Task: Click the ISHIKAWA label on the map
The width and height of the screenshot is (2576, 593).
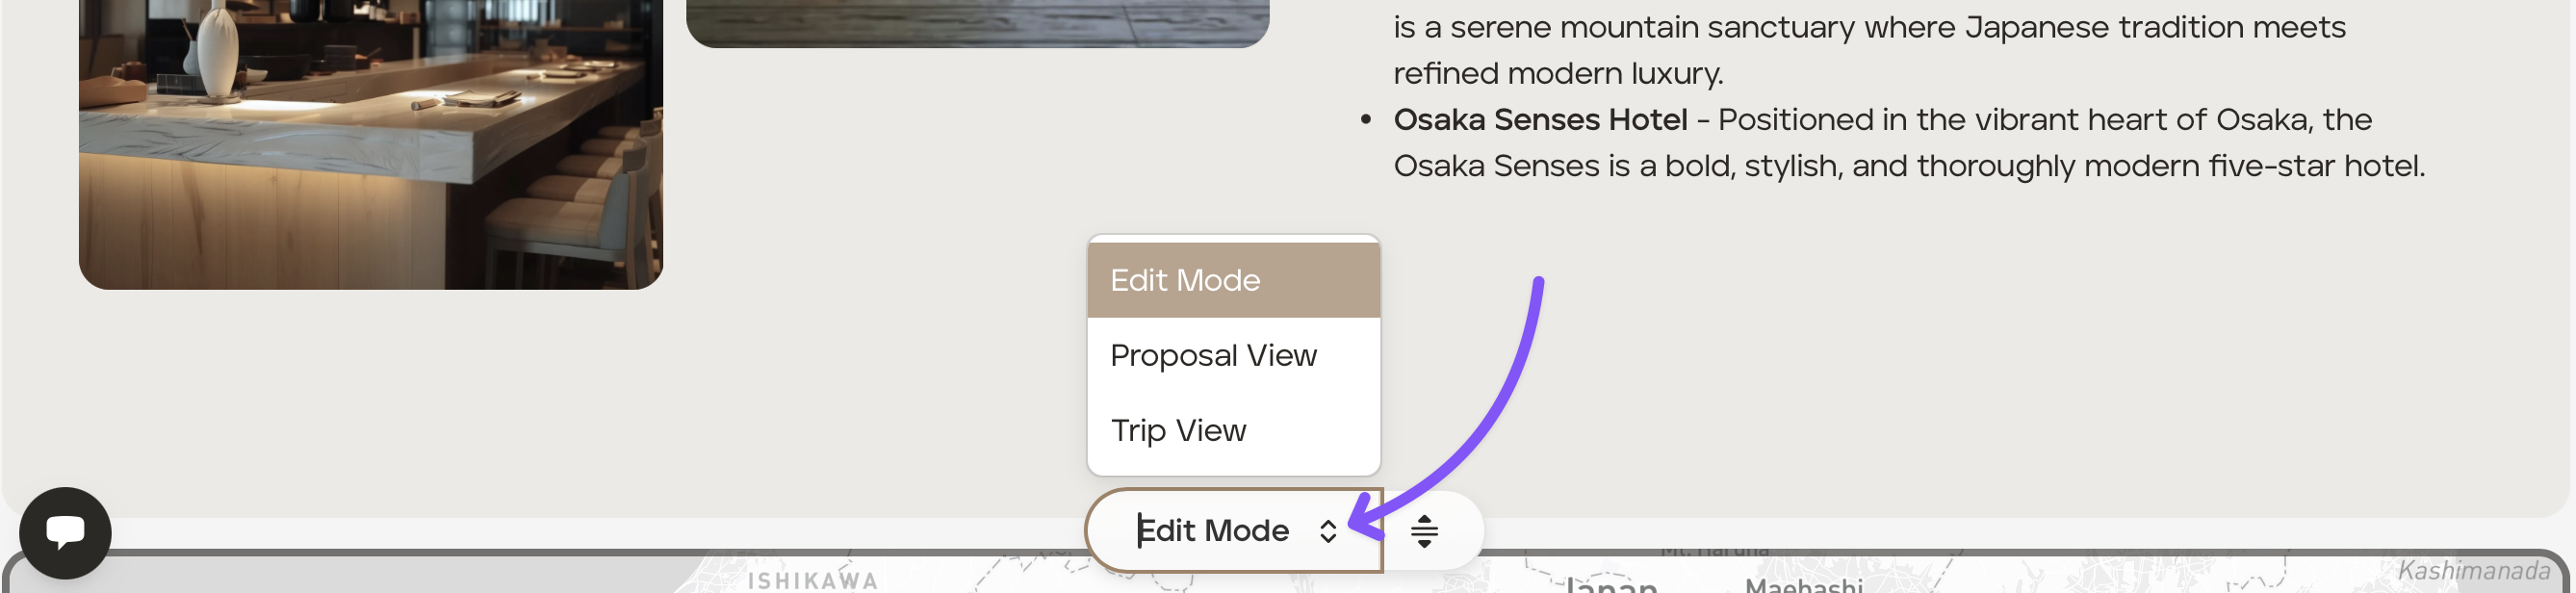Action: [x=813, y=581]
